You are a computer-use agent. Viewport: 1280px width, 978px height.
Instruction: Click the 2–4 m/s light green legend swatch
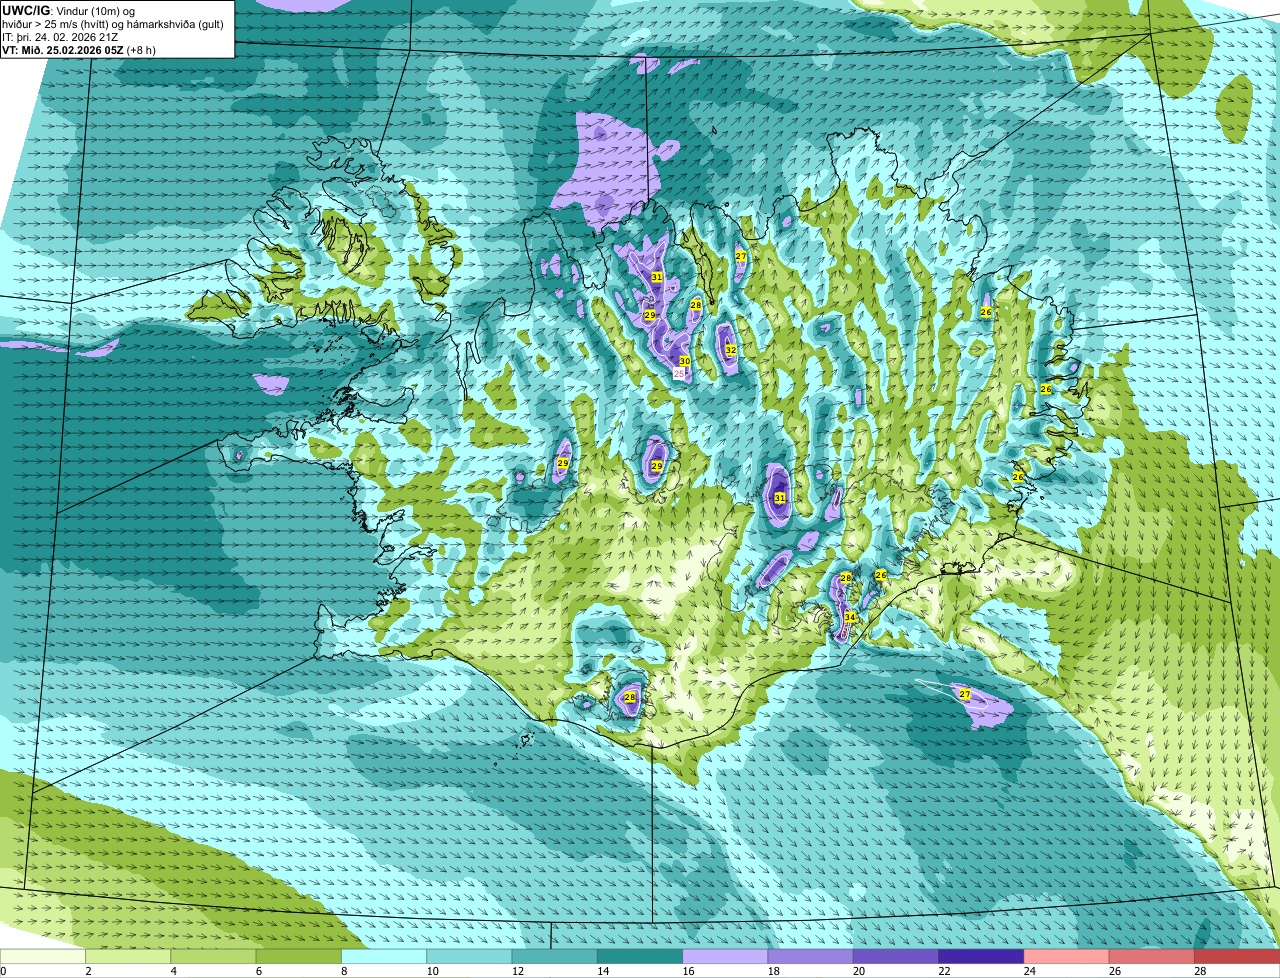[x=128, y=956]
